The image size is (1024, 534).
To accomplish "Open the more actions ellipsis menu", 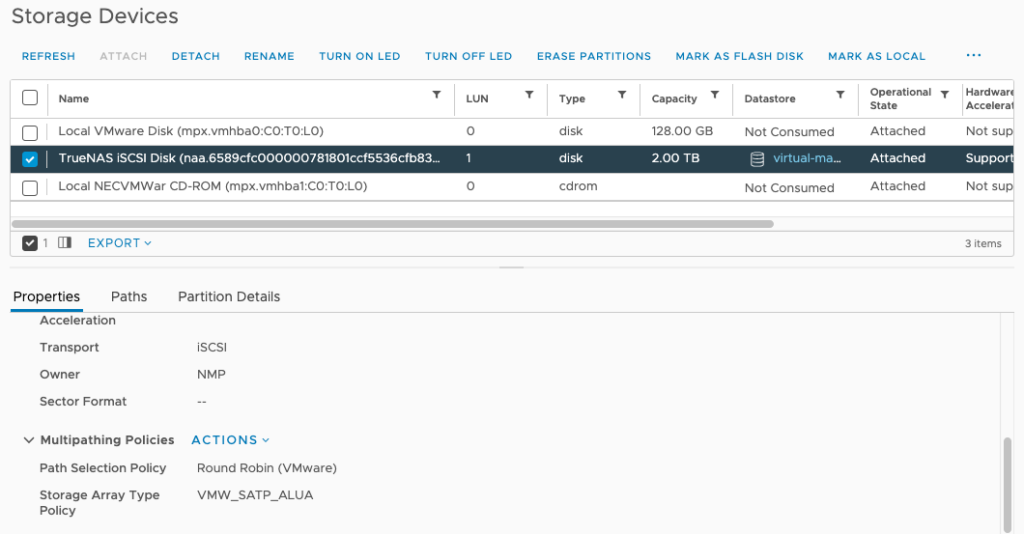I will (x=973, y=56).
